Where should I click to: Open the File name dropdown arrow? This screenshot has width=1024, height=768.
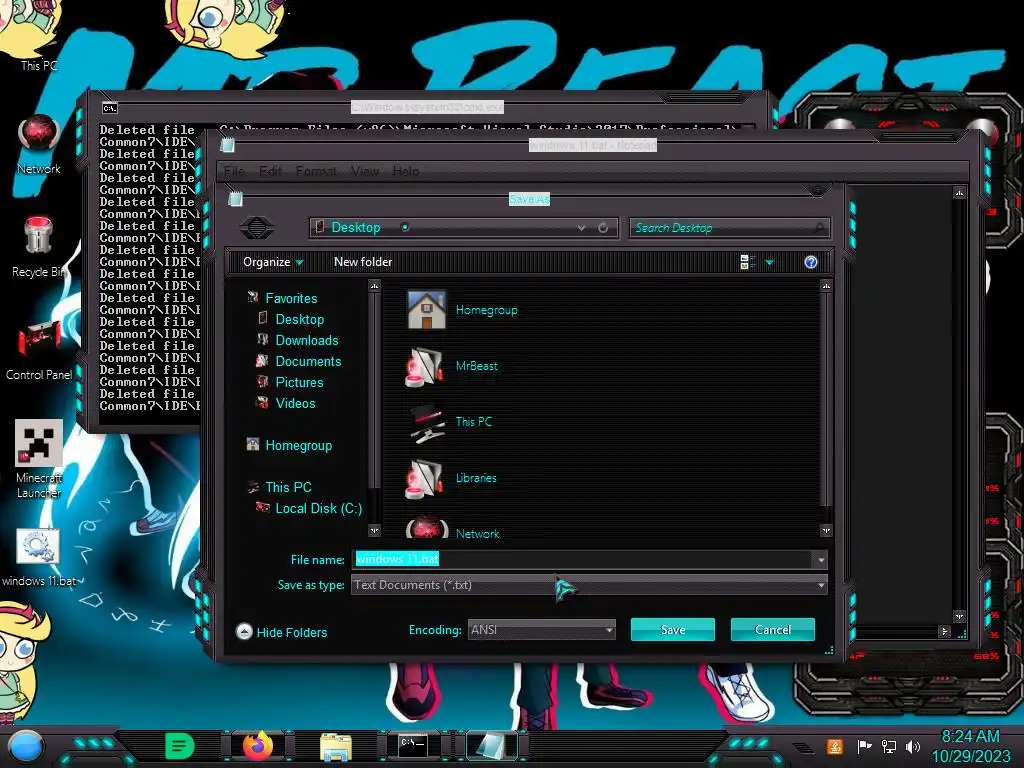820,560
